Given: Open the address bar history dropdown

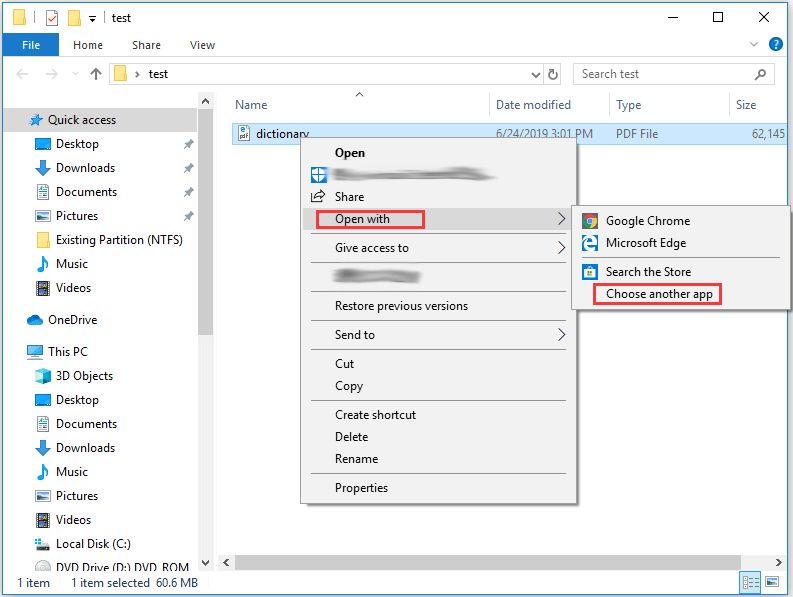Looking at the screenshot, I should point(536,75).
